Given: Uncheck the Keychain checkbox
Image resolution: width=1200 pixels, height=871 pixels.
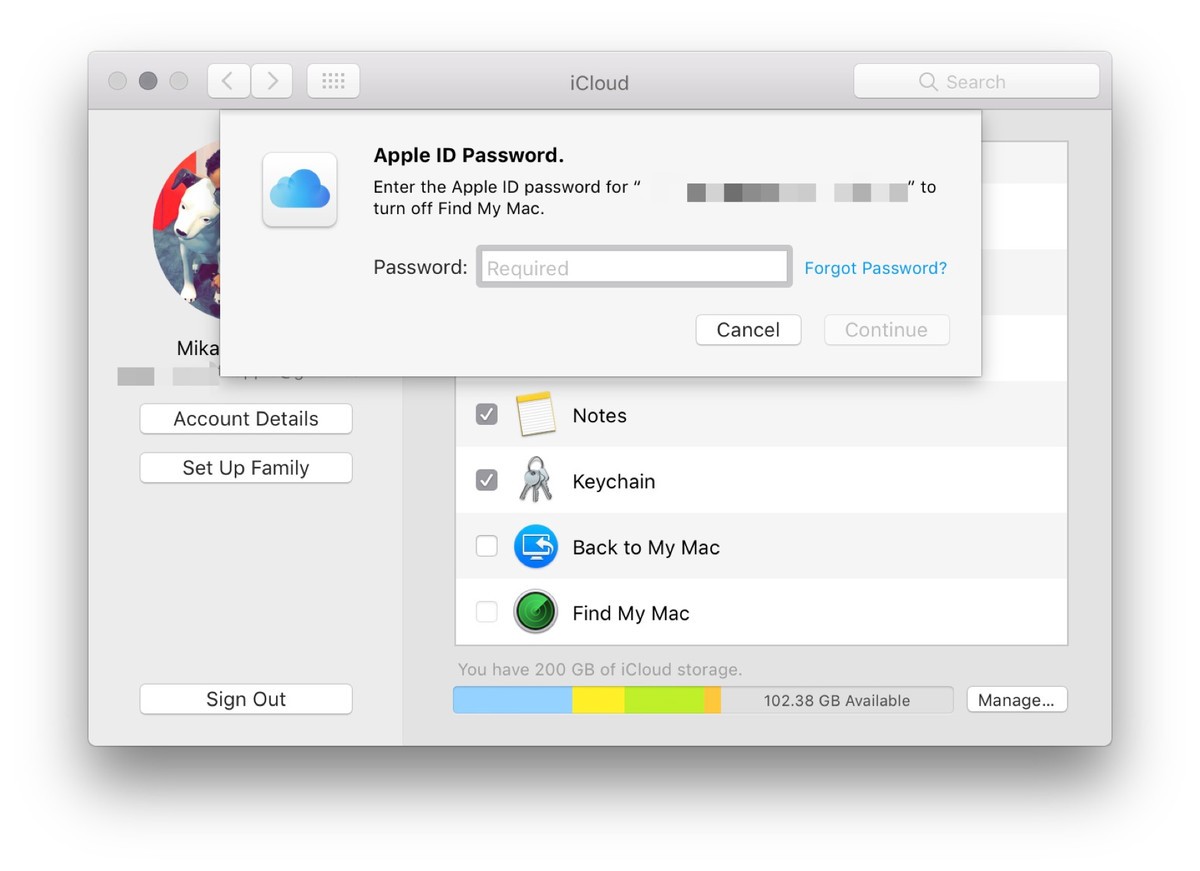Looking at the screenshot, I should pyautogui.click(x=486, y=481).
